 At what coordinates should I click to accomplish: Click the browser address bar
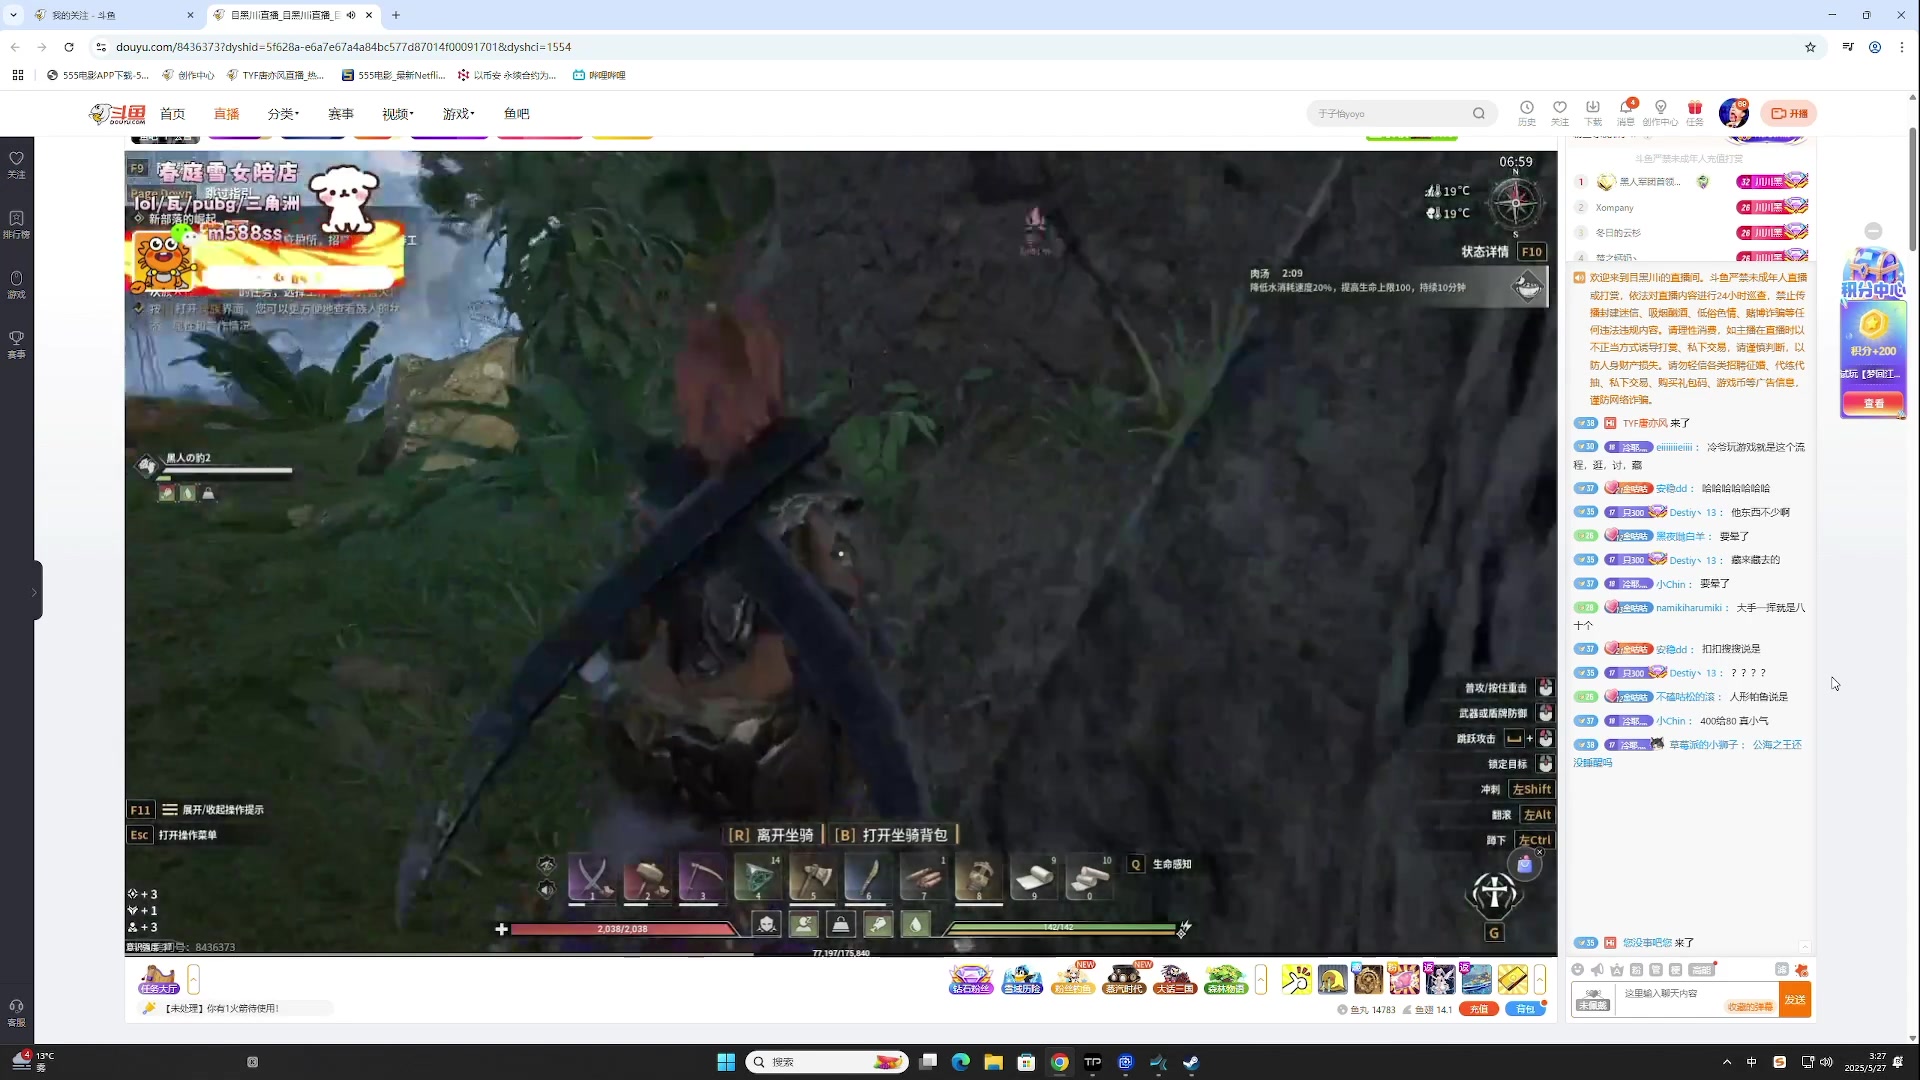tap(950, 47)
